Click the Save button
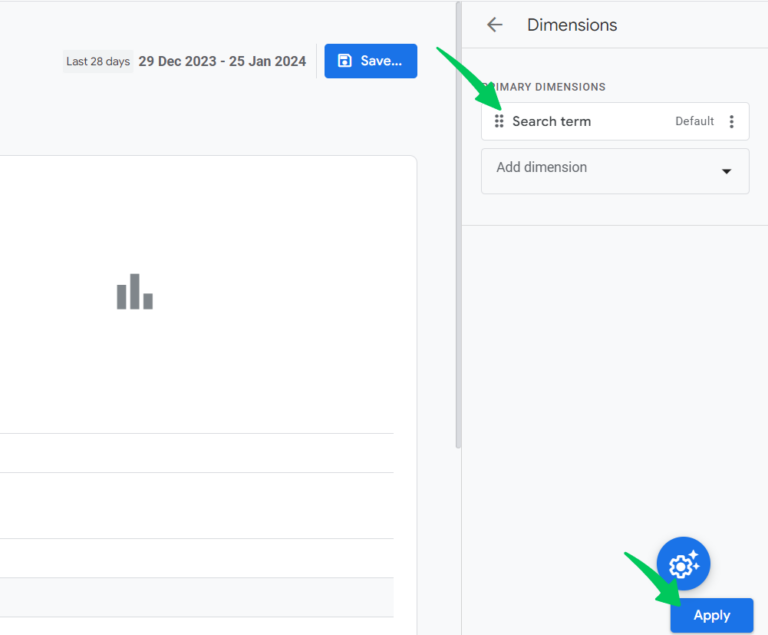The image size is (768, 635). tap(371, 61)
